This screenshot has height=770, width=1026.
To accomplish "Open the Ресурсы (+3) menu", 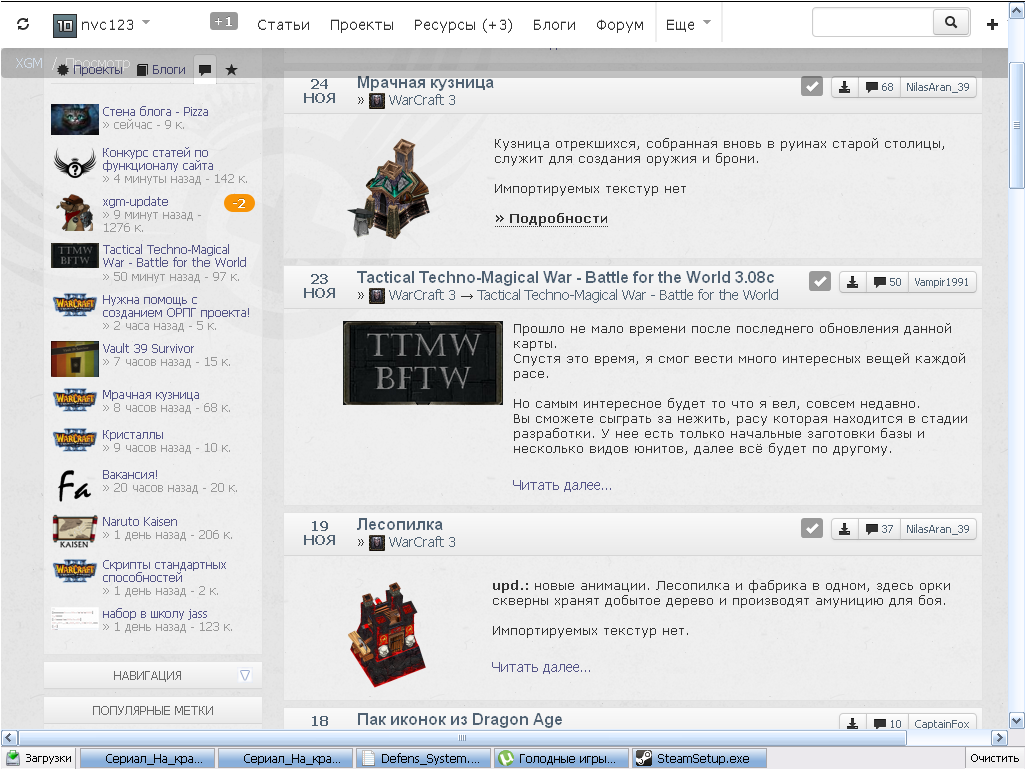I will click(463, 25).
